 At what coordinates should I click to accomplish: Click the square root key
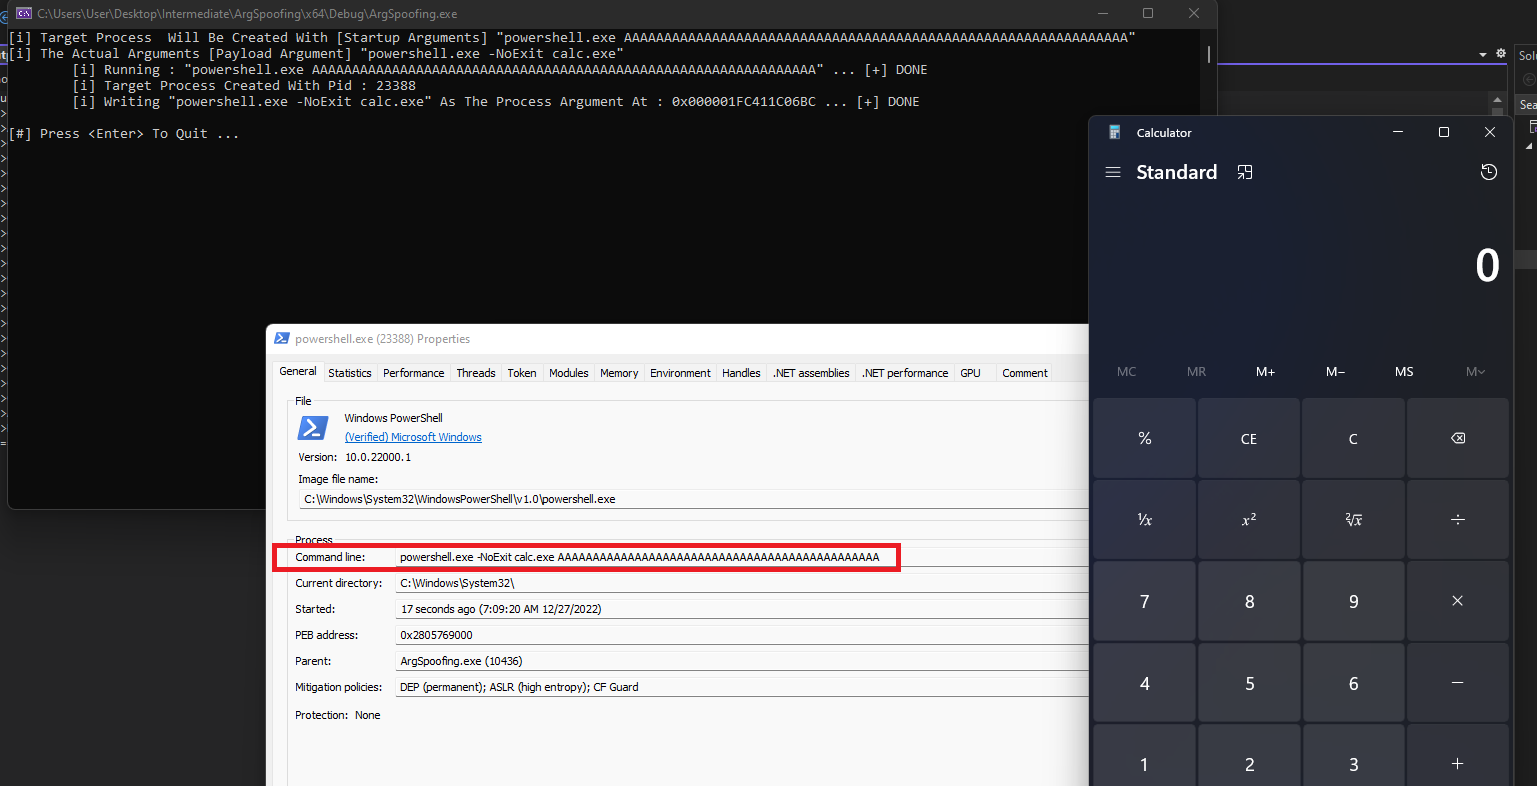pos(1353,519)
